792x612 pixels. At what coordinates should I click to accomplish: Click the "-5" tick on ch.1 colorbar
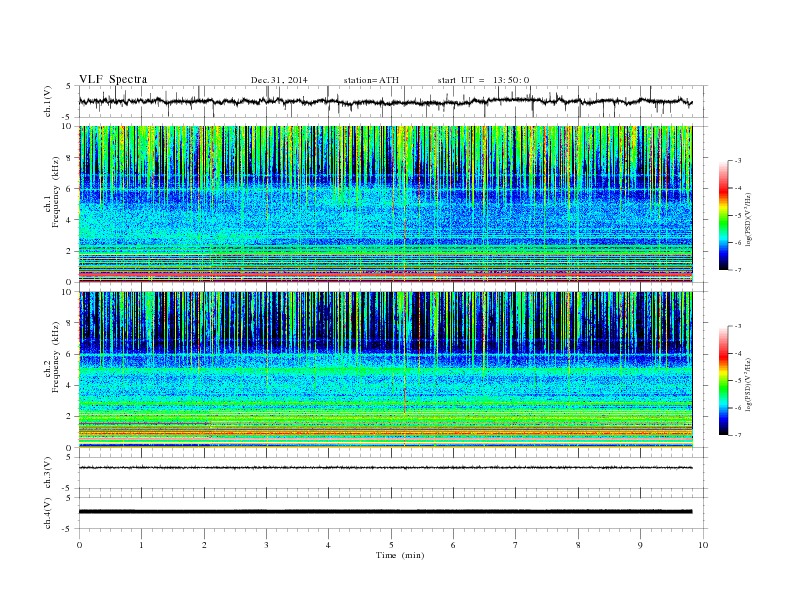pyautogui.click(x=738, y=216)
